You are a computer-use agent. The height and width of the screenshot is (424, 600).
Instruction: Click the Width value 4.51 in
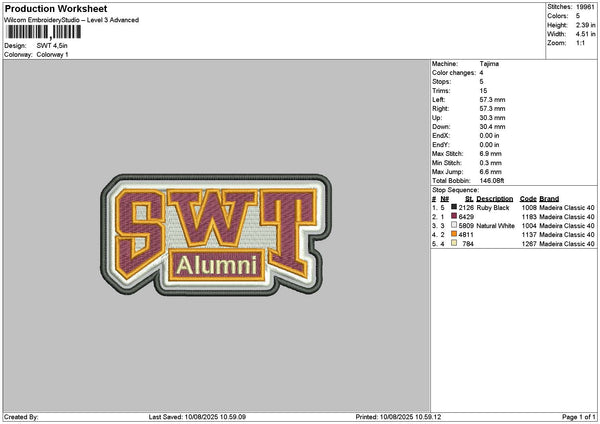(x=585, y=34)
